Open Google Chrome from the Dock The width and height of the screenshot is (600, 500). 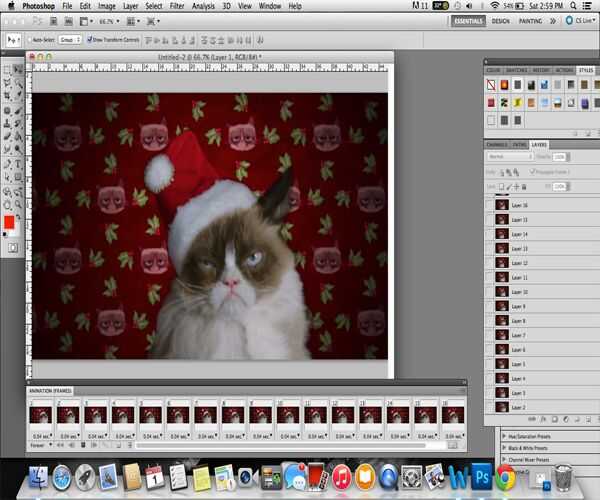point(505,477)
